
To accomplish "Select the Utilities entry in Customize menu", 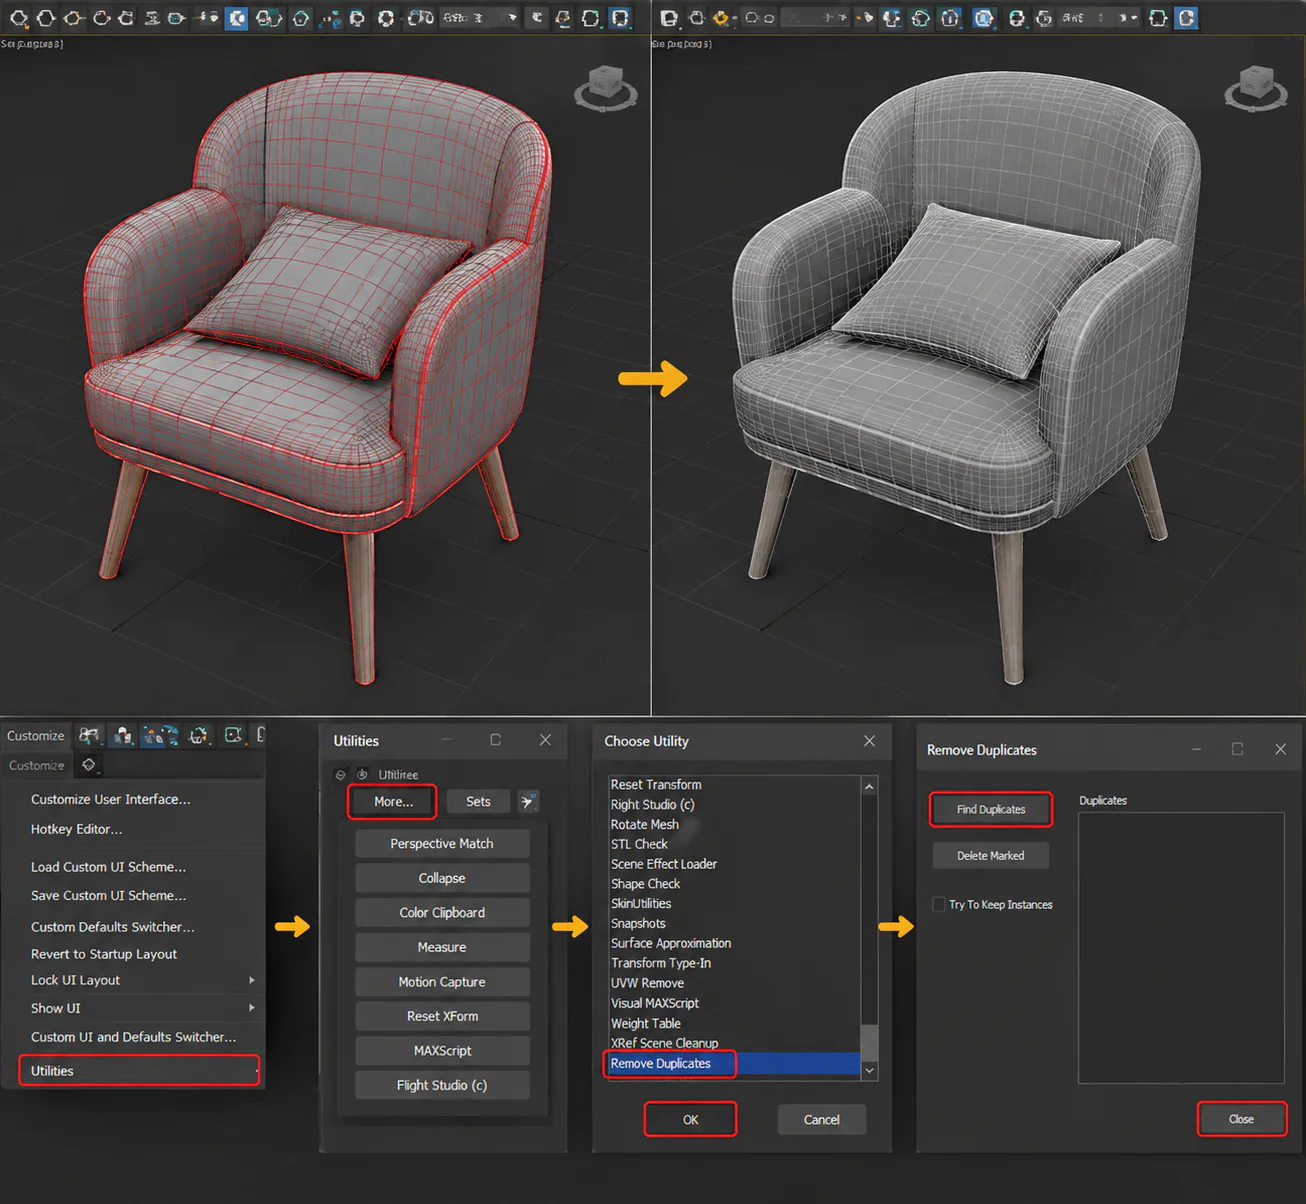I will [139, 1070].
